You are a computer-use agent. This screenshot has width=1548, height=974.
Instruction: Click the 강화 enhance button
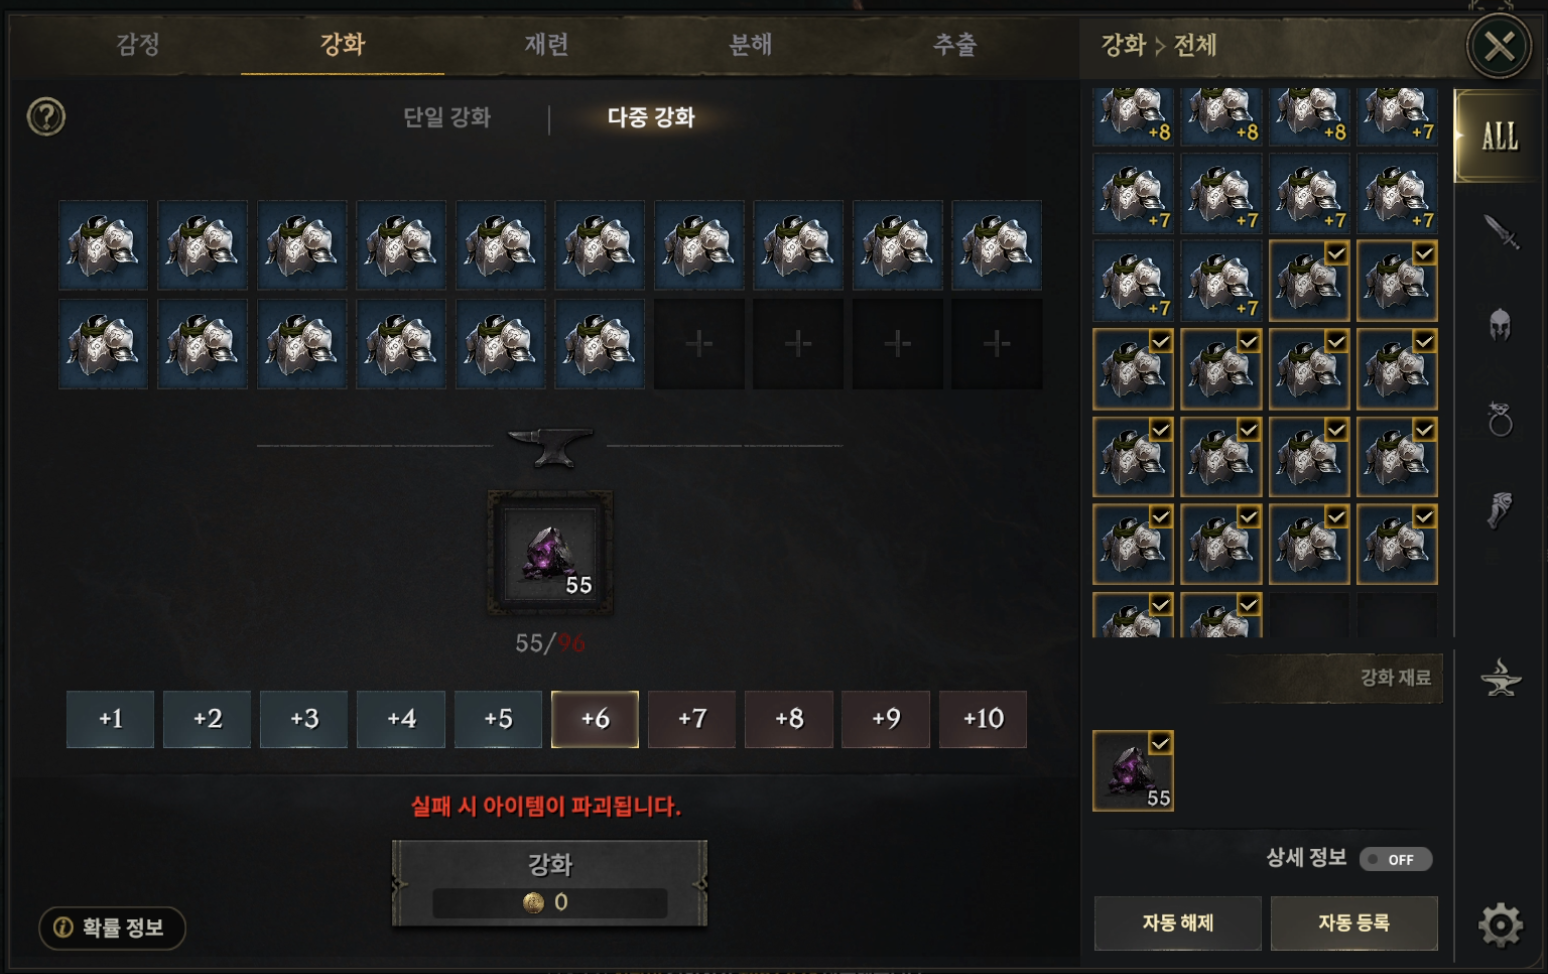[550, 883]
